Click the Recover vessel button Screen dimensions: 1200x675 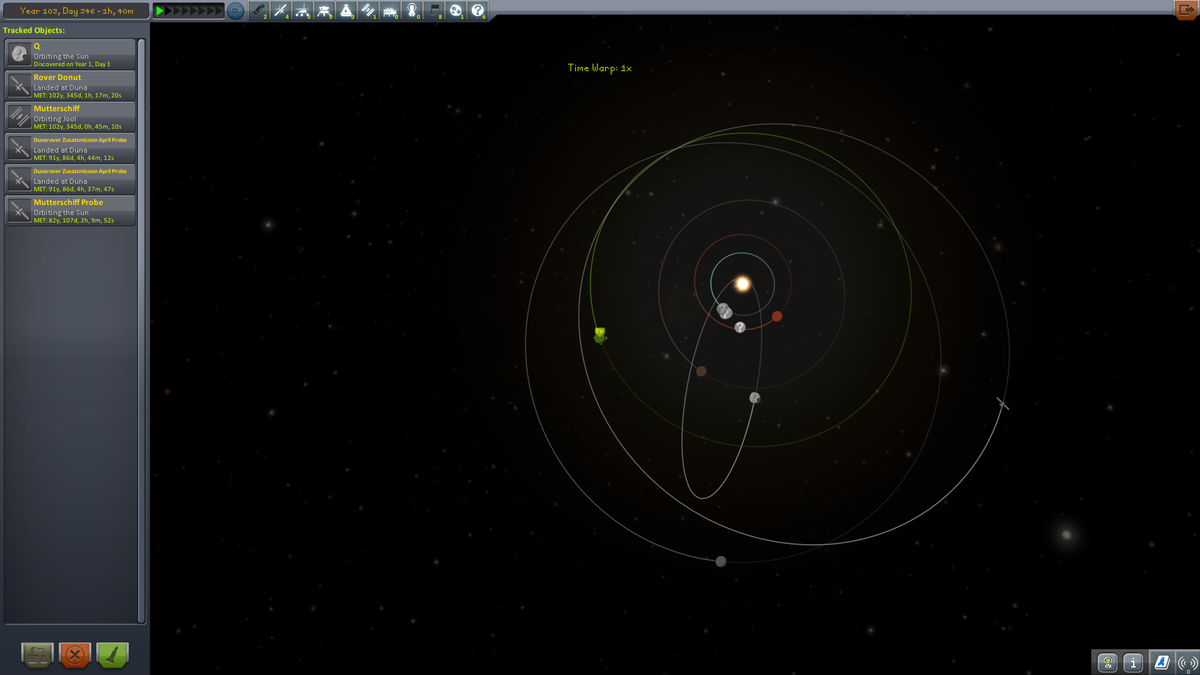39,655
